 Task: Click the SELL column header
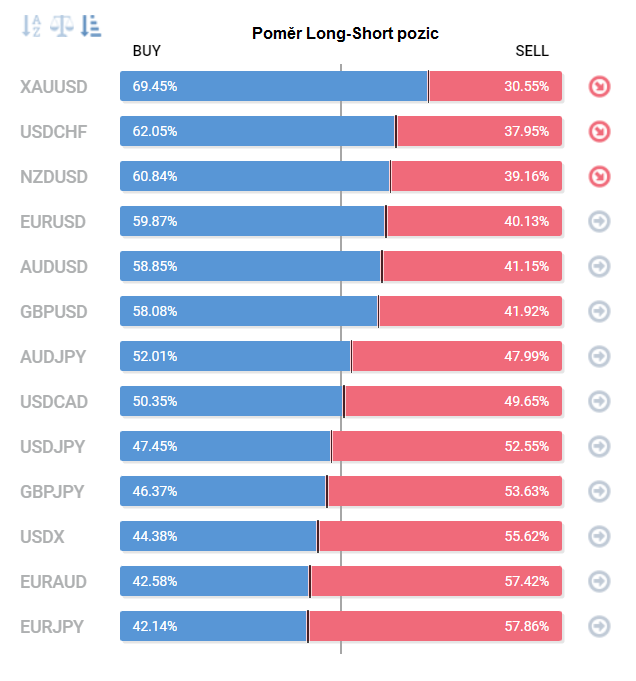pyautogui.click(x=531, y=51)
